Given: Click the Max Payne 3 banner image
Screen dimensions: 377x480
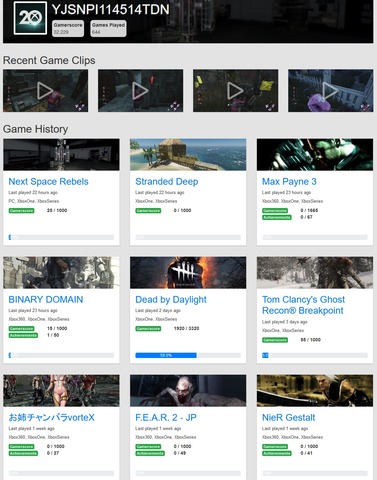Looking at the screenshot, I should tap(315, 155).
